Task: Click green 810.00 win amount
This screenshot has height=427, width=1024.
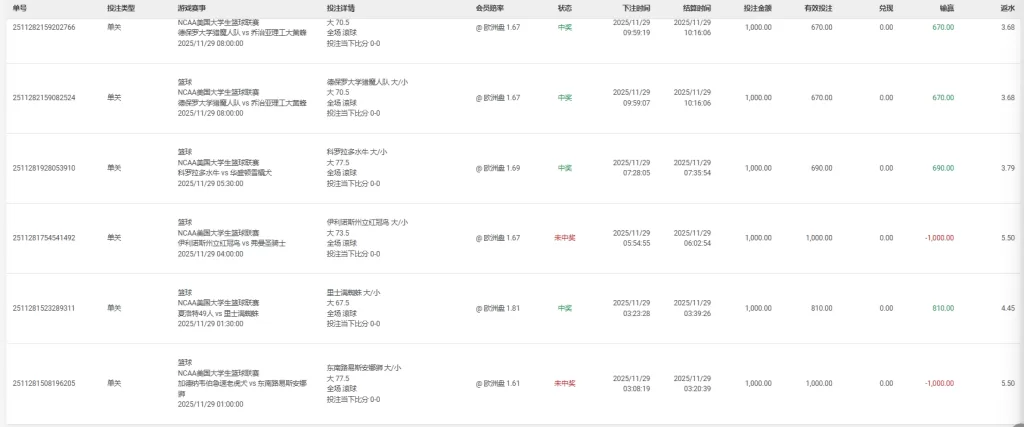Action: click(943, 308)
